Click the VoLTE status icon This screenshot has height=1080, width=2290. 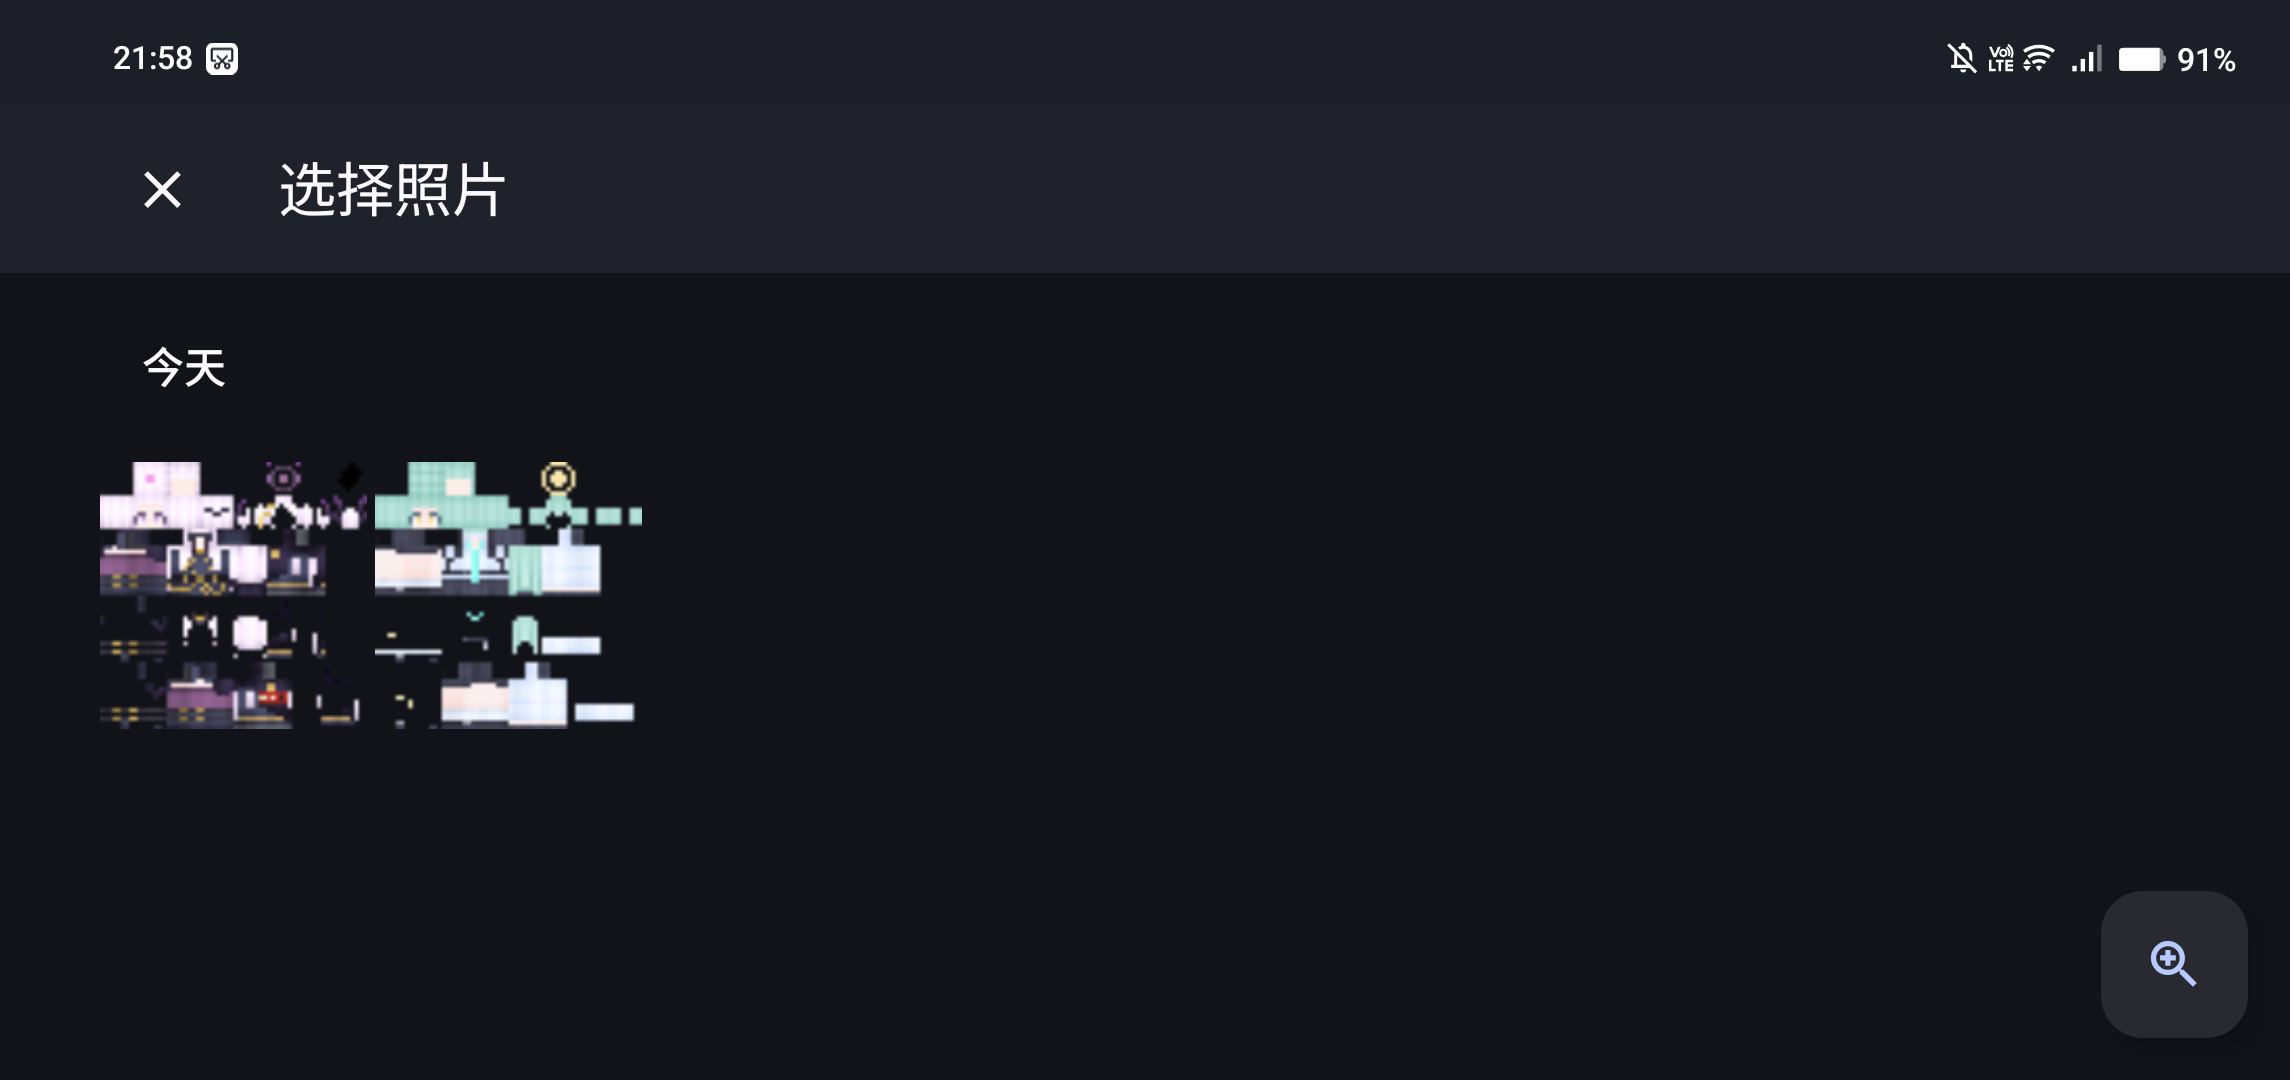point(2000,59)
